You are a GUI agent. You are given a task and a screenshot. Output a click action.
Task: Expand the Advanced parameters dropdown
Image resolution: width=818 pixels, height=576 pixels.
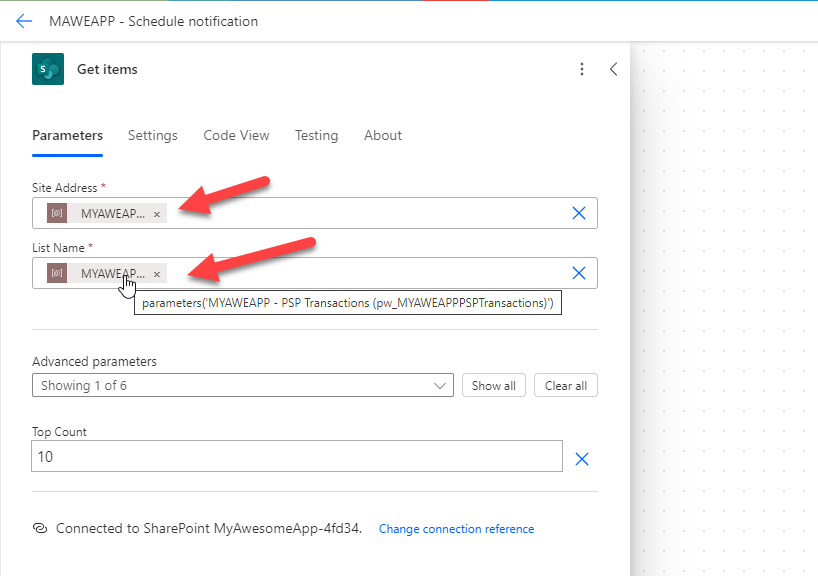[243, 385]
